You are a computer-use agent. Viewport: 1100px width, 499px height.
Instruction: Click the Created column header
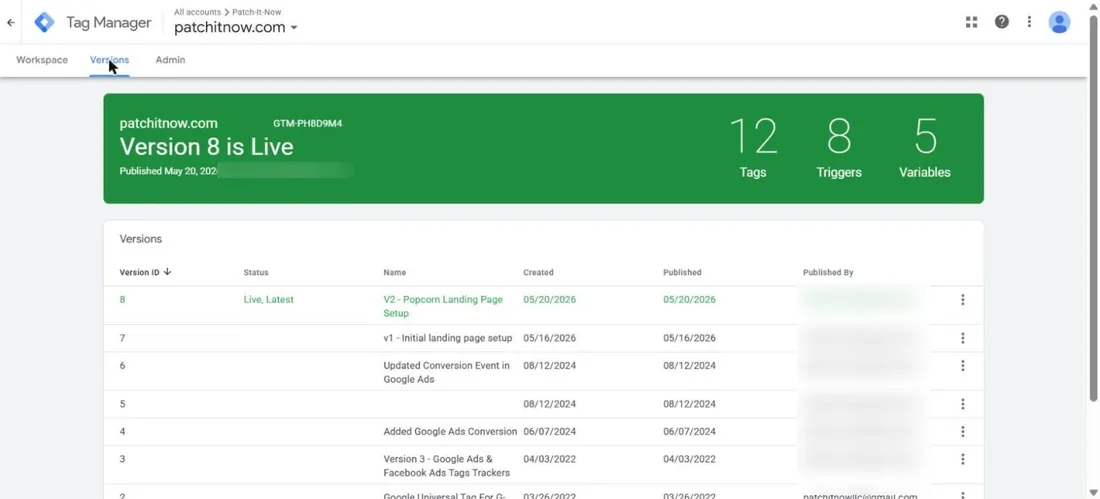(538, 272)
